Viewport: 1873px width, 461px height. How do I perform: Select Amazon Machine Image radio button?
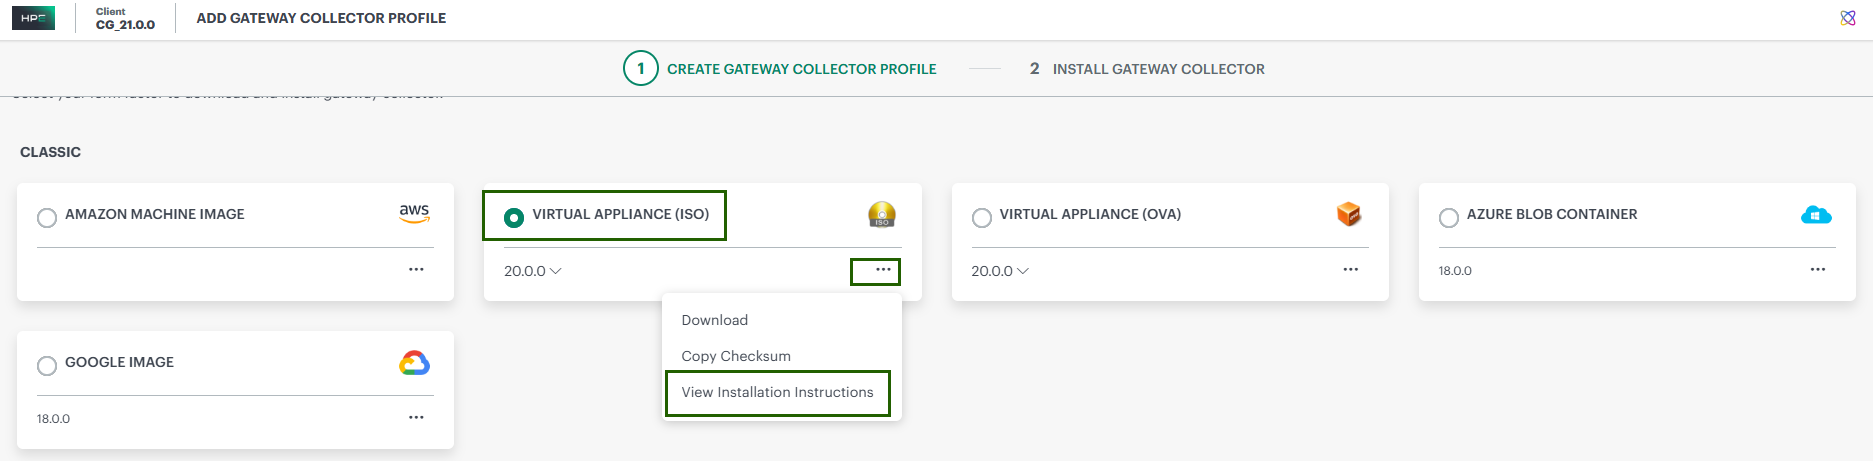(47, 217)
